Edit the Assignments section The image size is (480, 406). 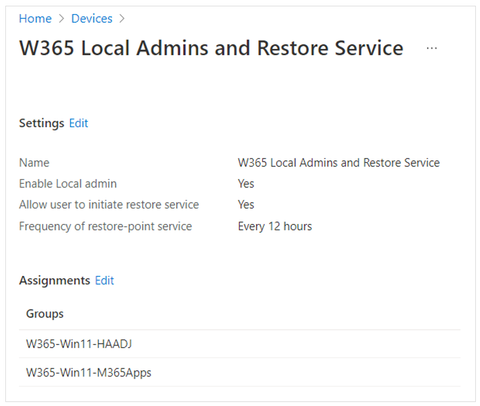pos(104,281)
